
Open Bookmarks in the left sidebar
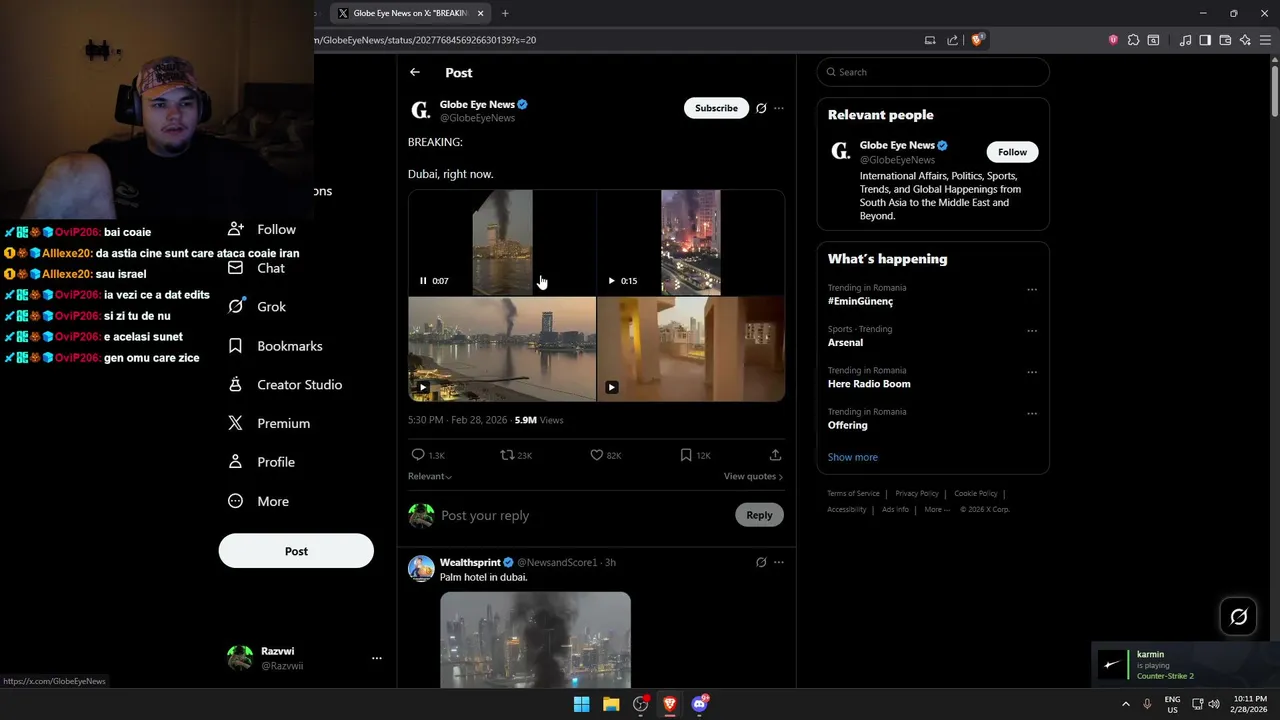click(275, 346)
